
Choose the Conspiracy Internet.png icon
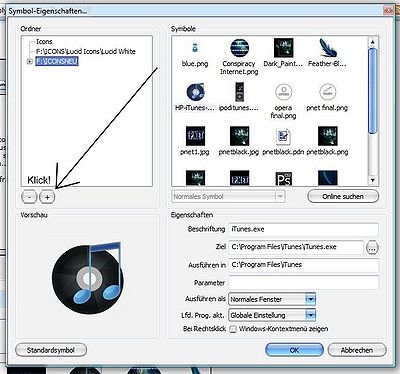coord(239,48)
